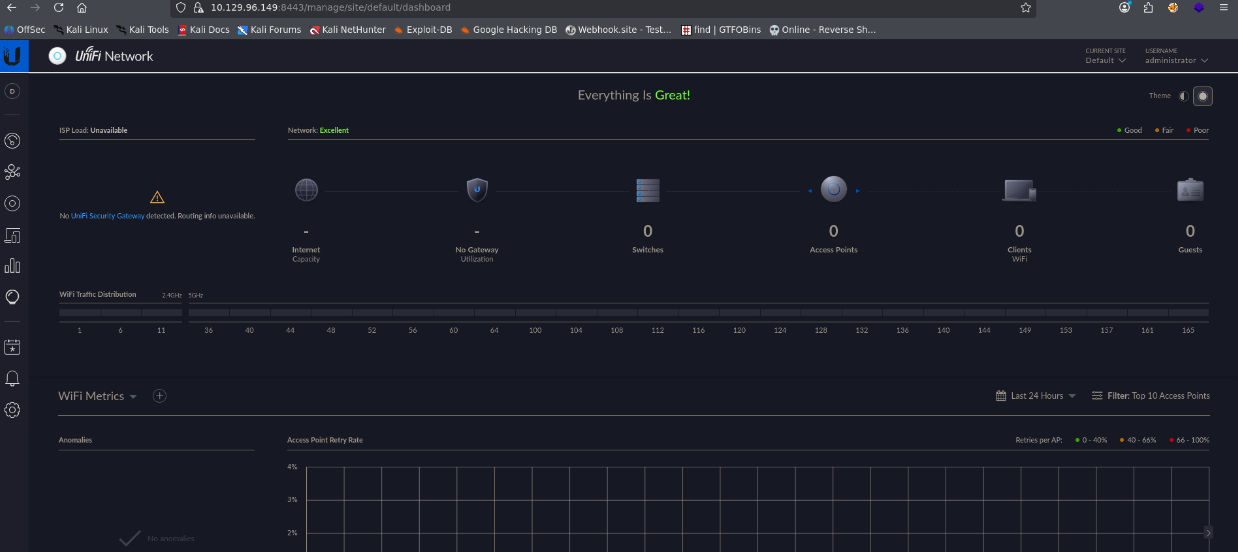Open the Events calendar sidebar icon
Image resolution: width=1238 pixels, height=552 pixels.
[x=12, y=348]
